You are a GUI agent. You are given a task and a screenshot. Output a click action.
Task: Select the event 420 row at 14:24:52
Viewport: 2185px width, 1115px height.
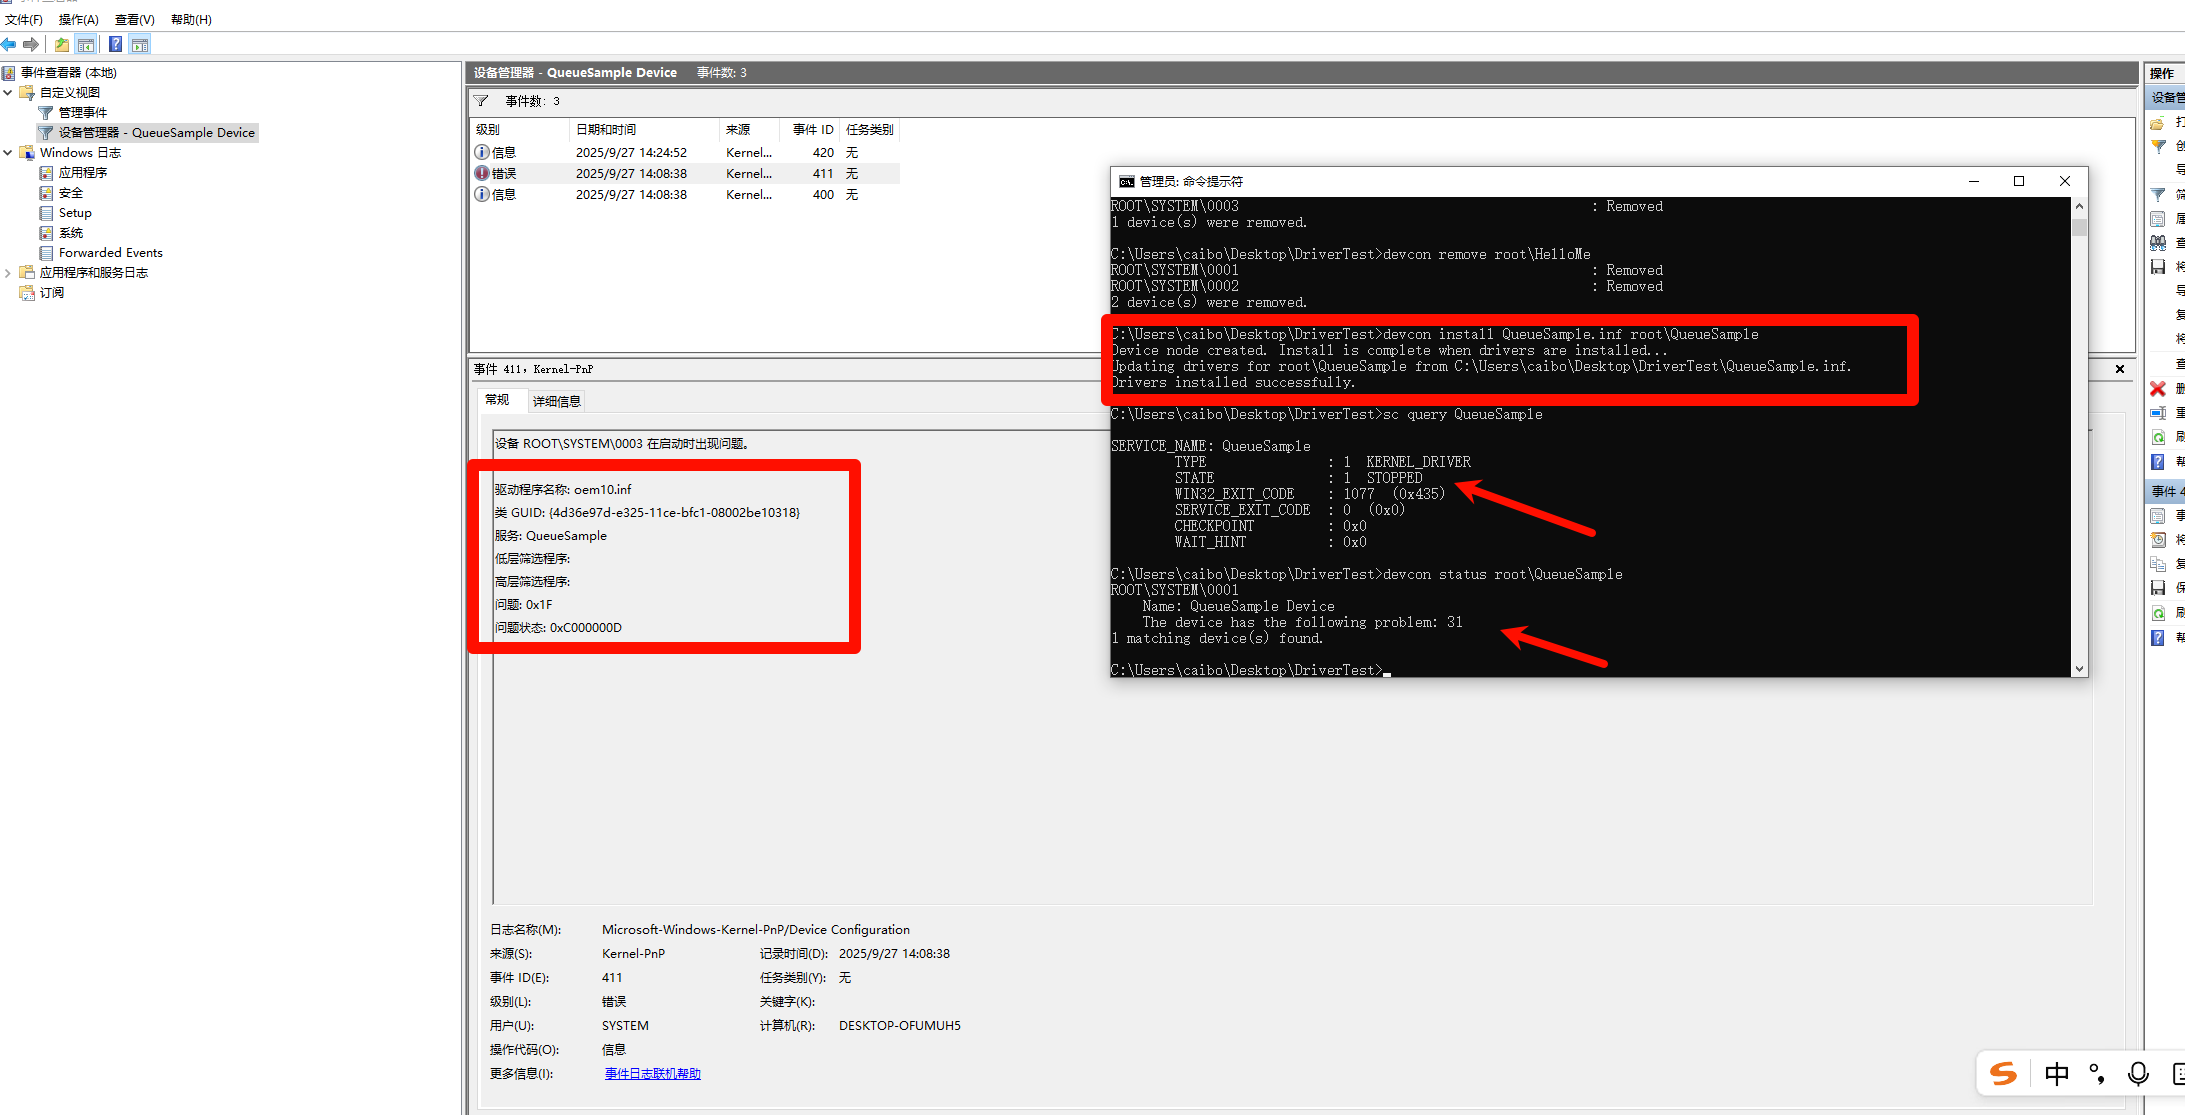click(x=685, y=152)
